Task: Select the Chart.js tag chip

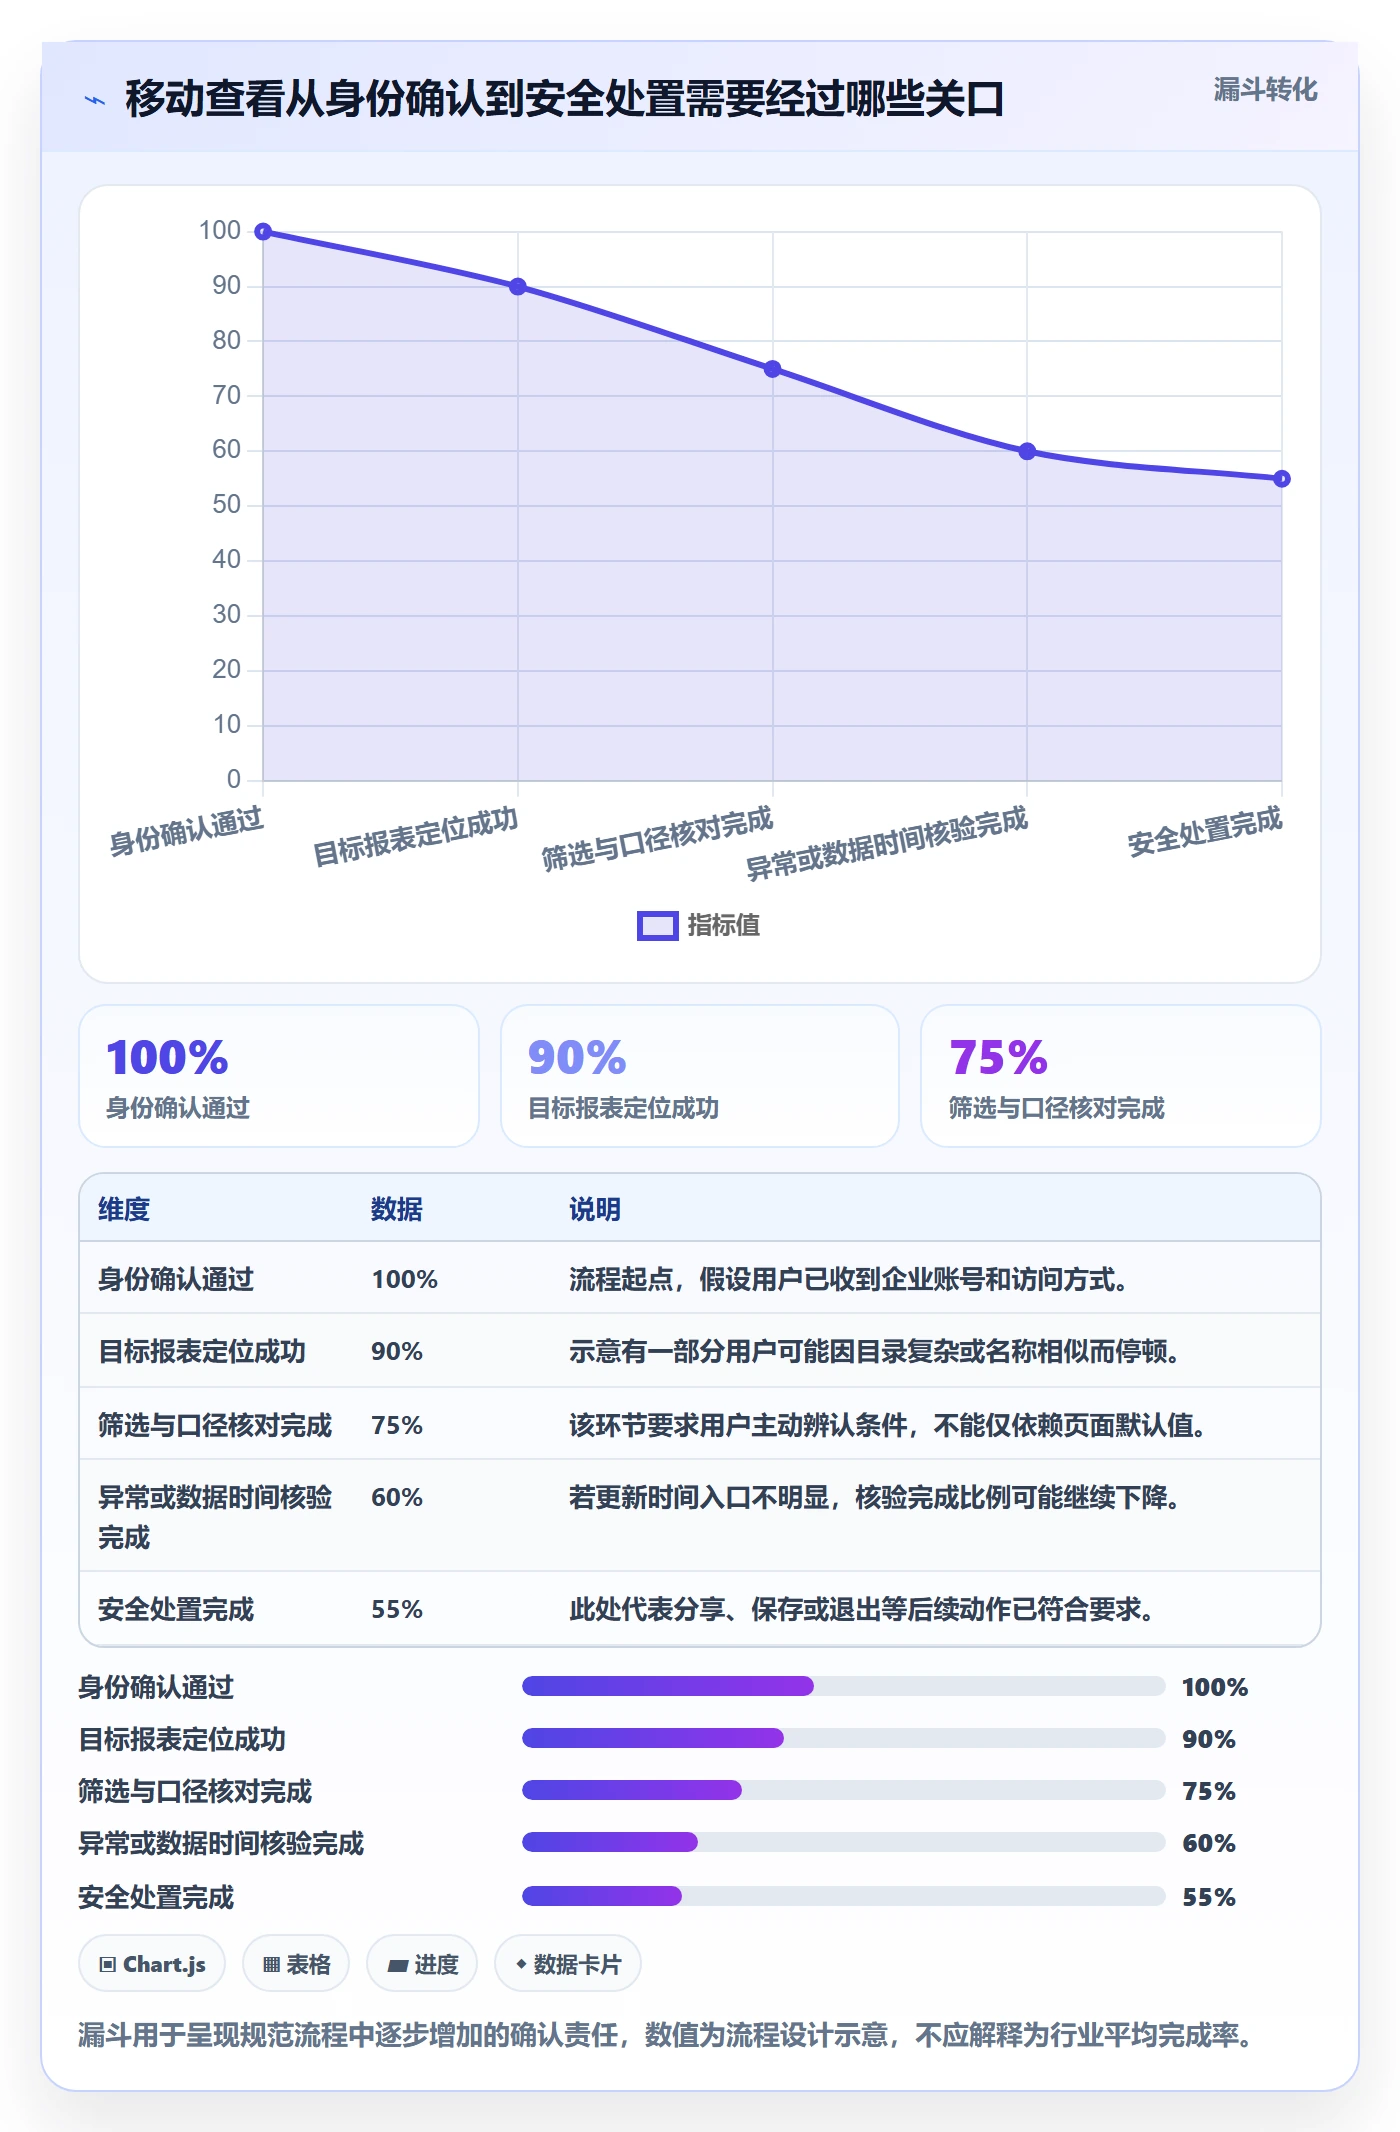Action: [152, 1964]
